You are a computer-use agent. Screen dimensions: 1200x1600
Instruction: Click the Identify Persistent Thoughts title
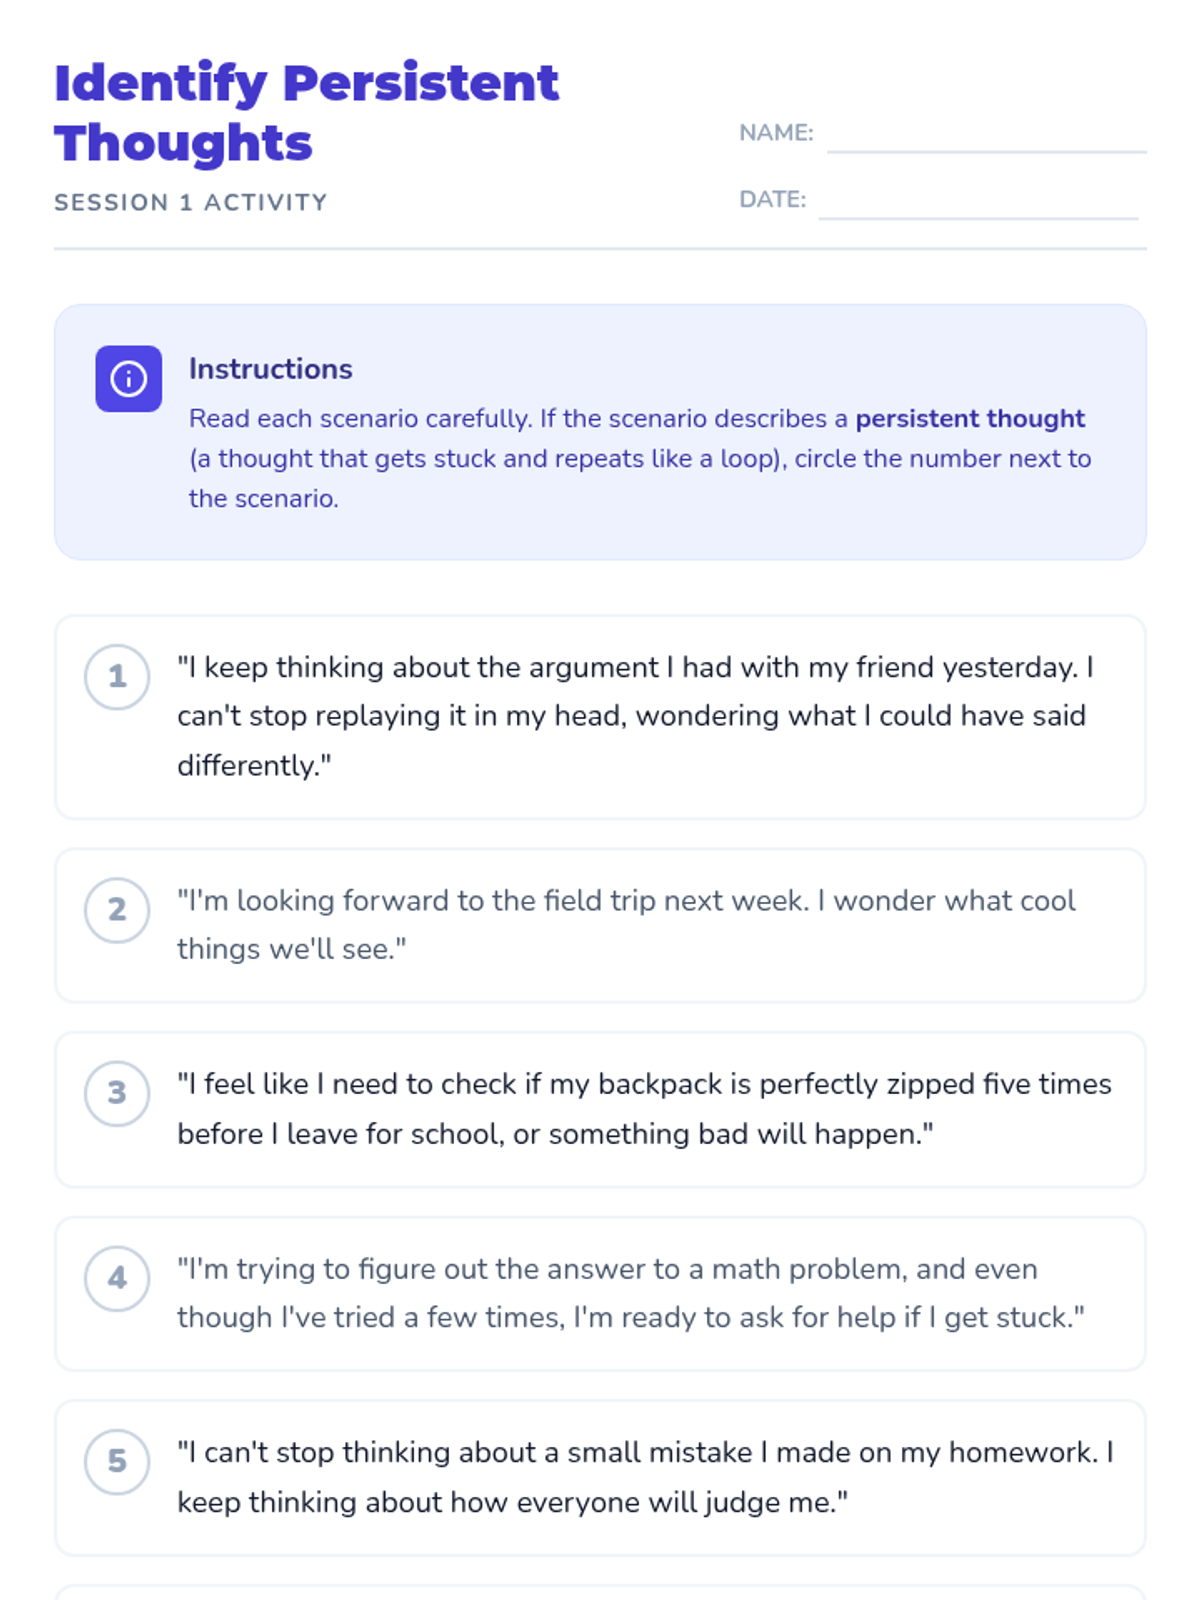click(306, 112)
